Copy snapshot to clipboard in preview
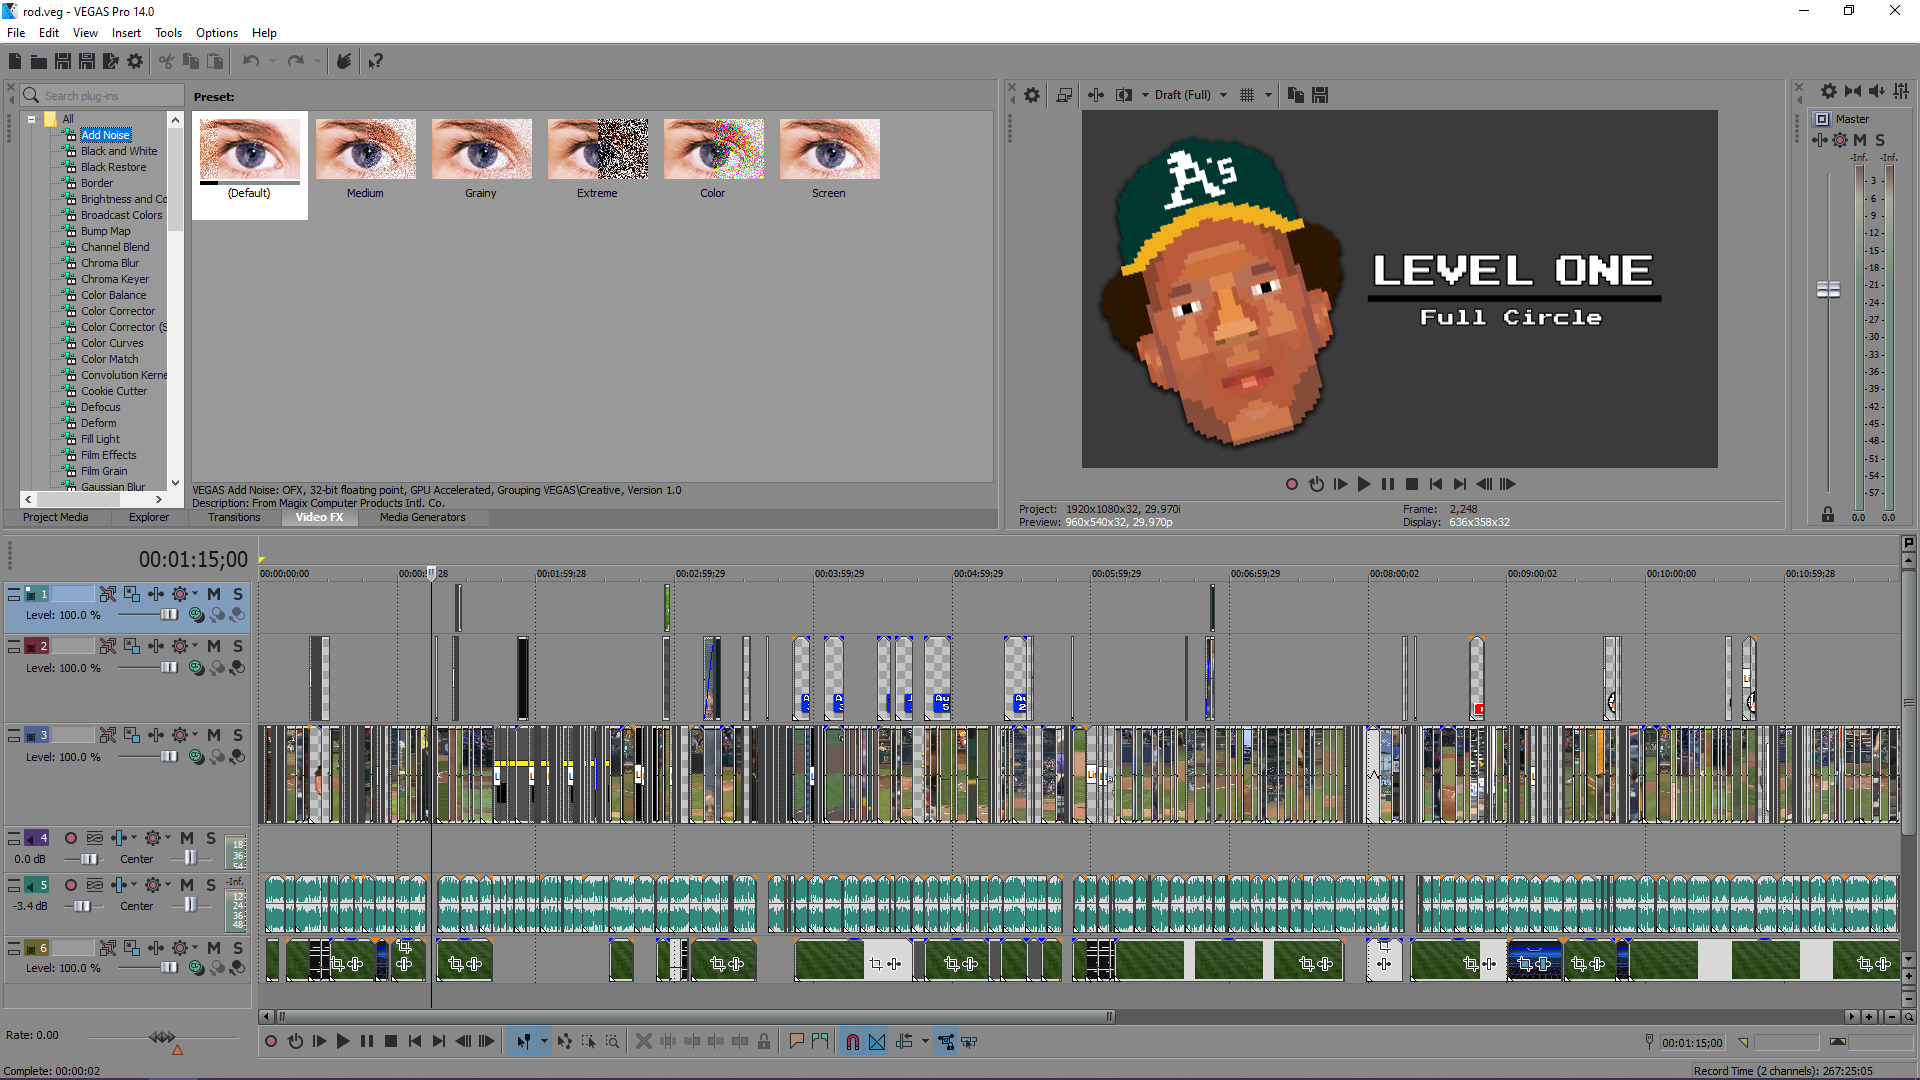Viewport: 1920px width, 1080px height. (x=1296, y=95)
